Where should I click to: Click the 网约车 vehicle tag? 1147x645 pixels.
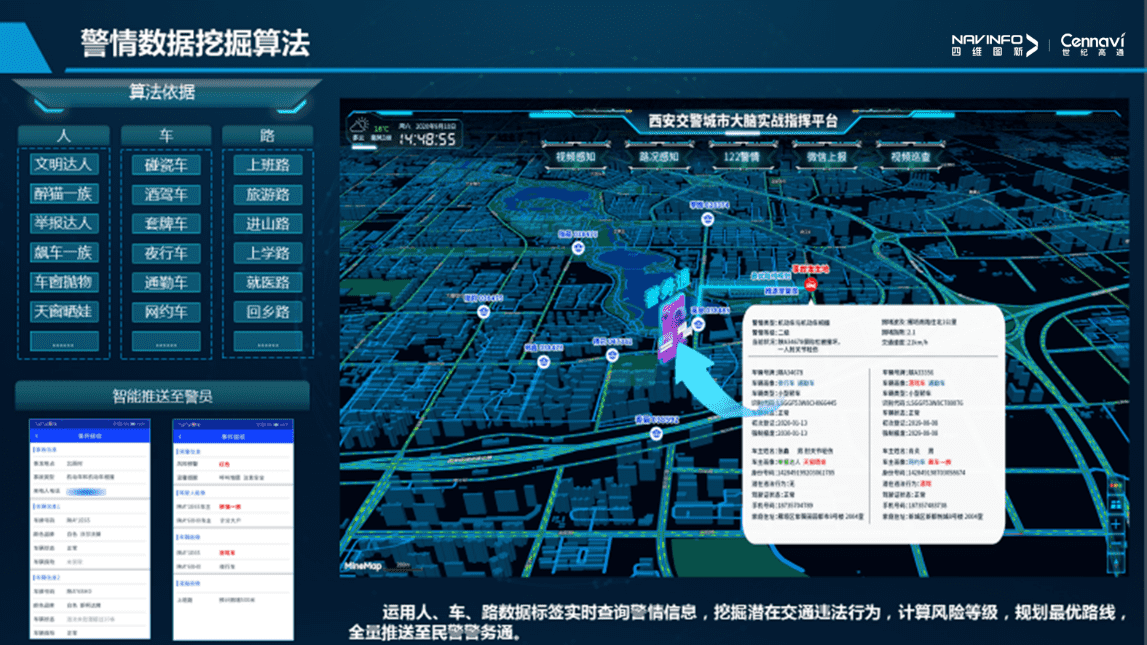point(166,312)
